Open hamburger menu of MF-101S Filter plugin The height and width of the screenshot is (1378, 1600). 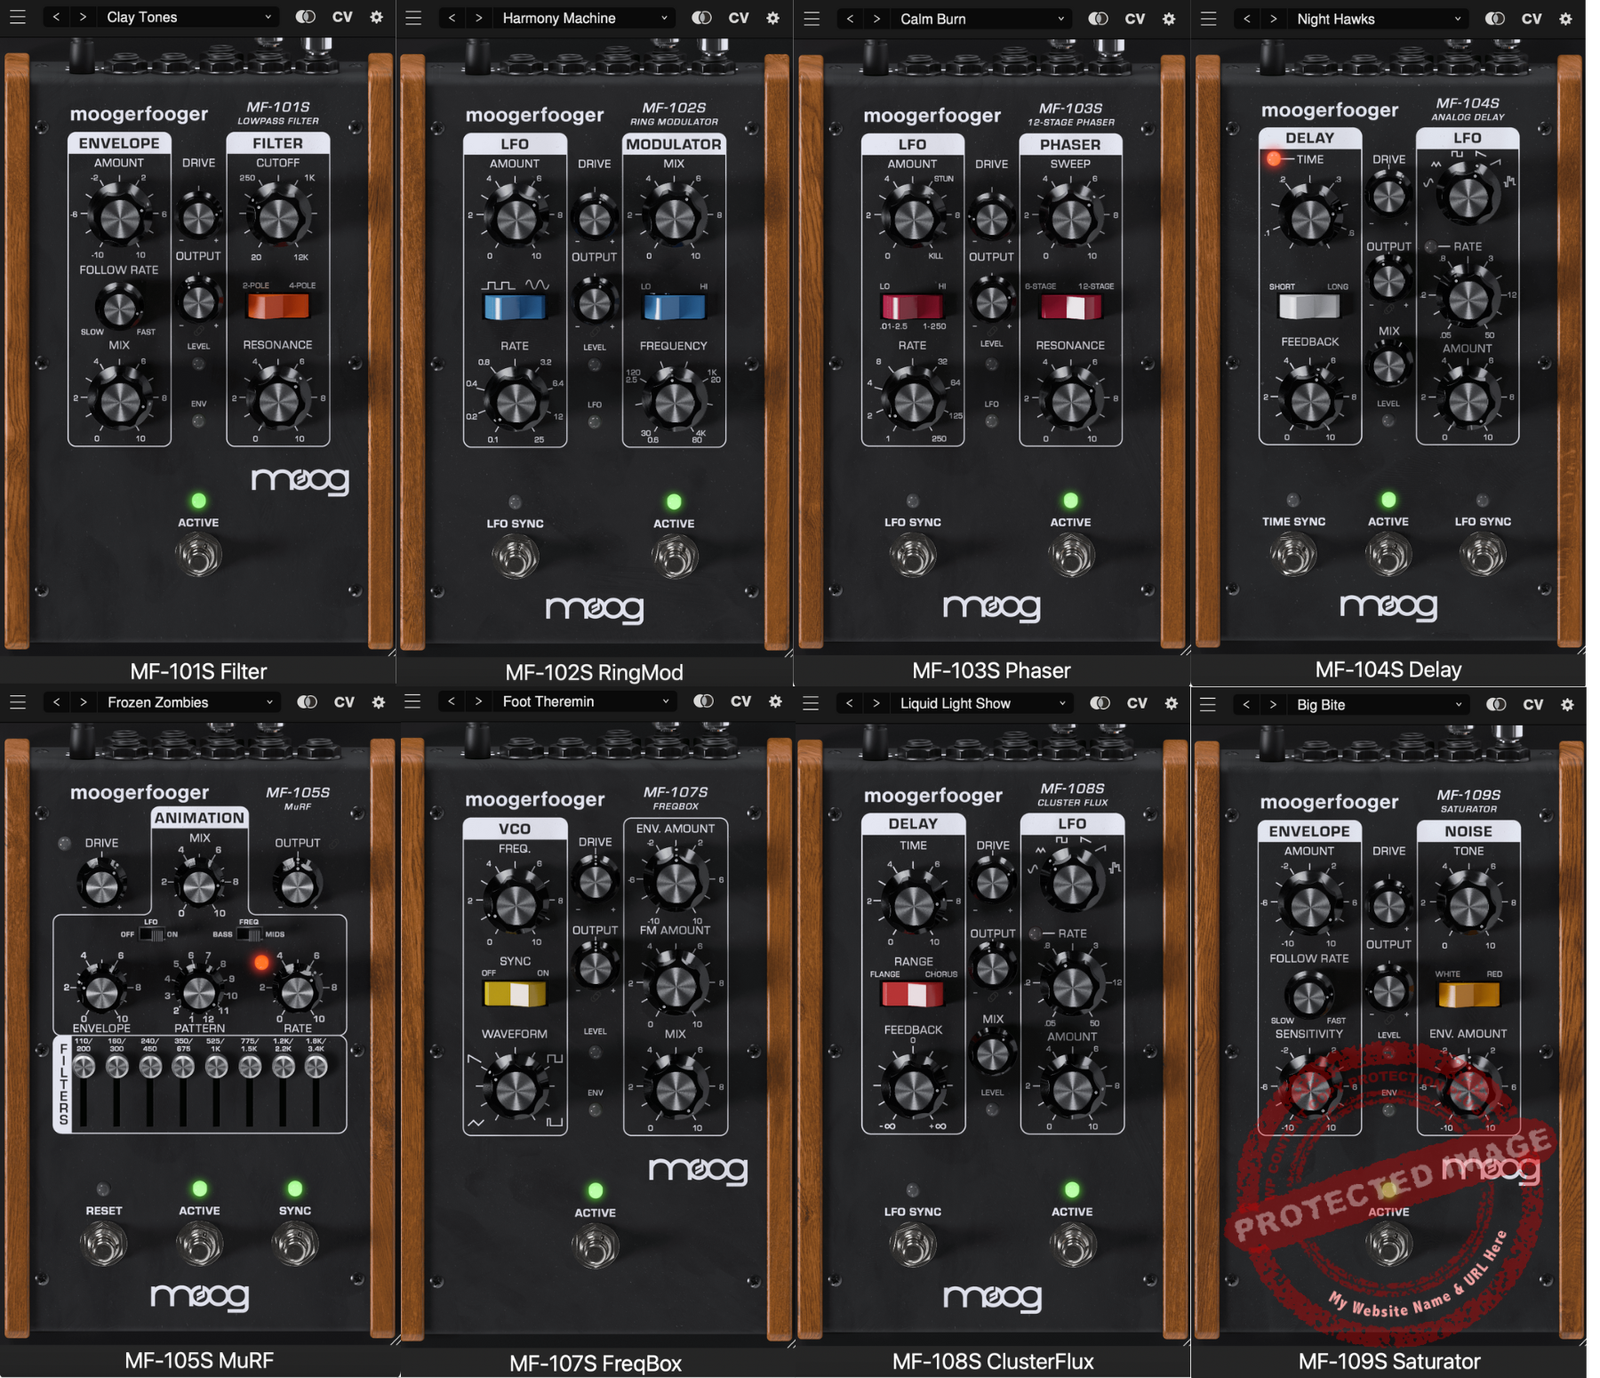click(17, 17)
